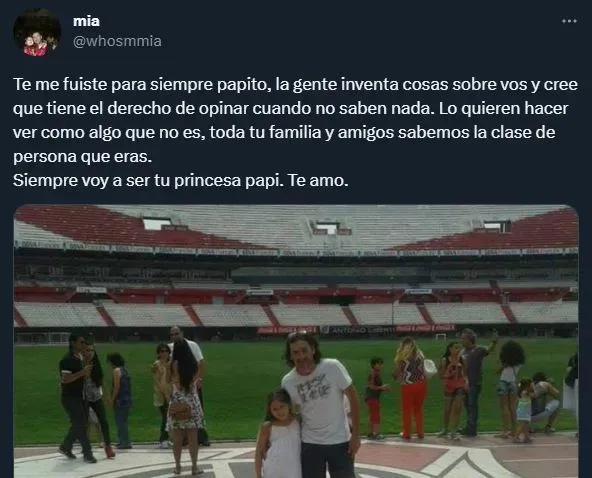Click the sentence "Siempre voy a ser tu princesa papi"

point(147,181)
